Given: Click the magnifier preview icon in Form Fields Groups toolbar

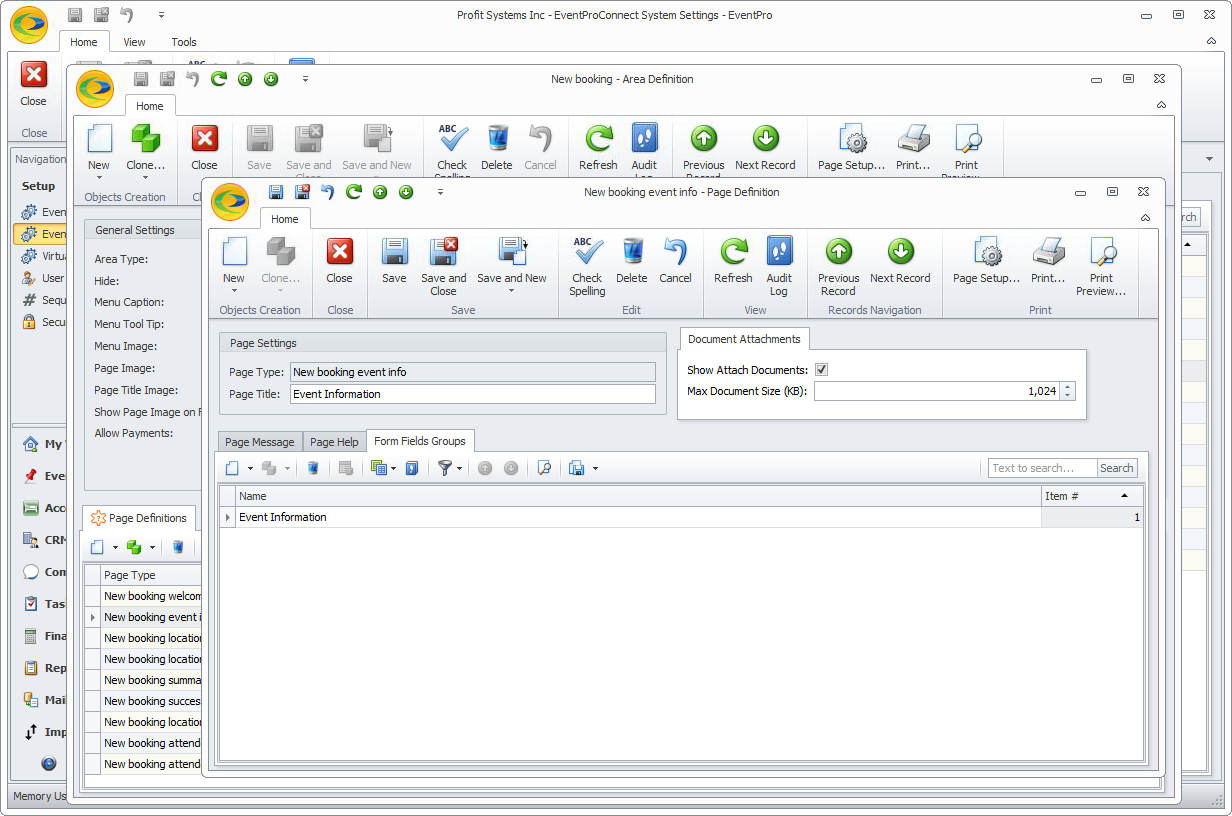Looking at the screenshot, I should click(x=544, y=468).
